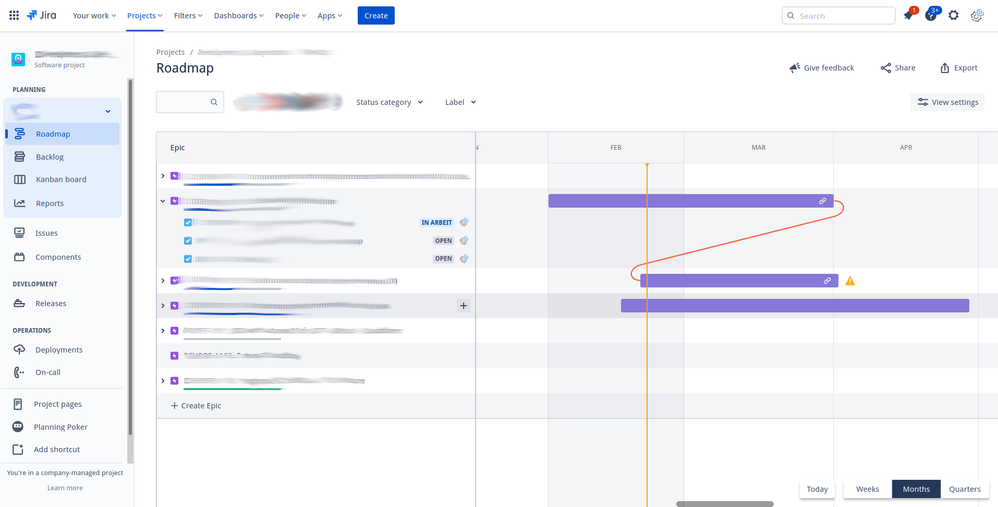This screenshot has width=998, height=507.
Task: Open the app switcher grid icon
Action: pos(14,15)
